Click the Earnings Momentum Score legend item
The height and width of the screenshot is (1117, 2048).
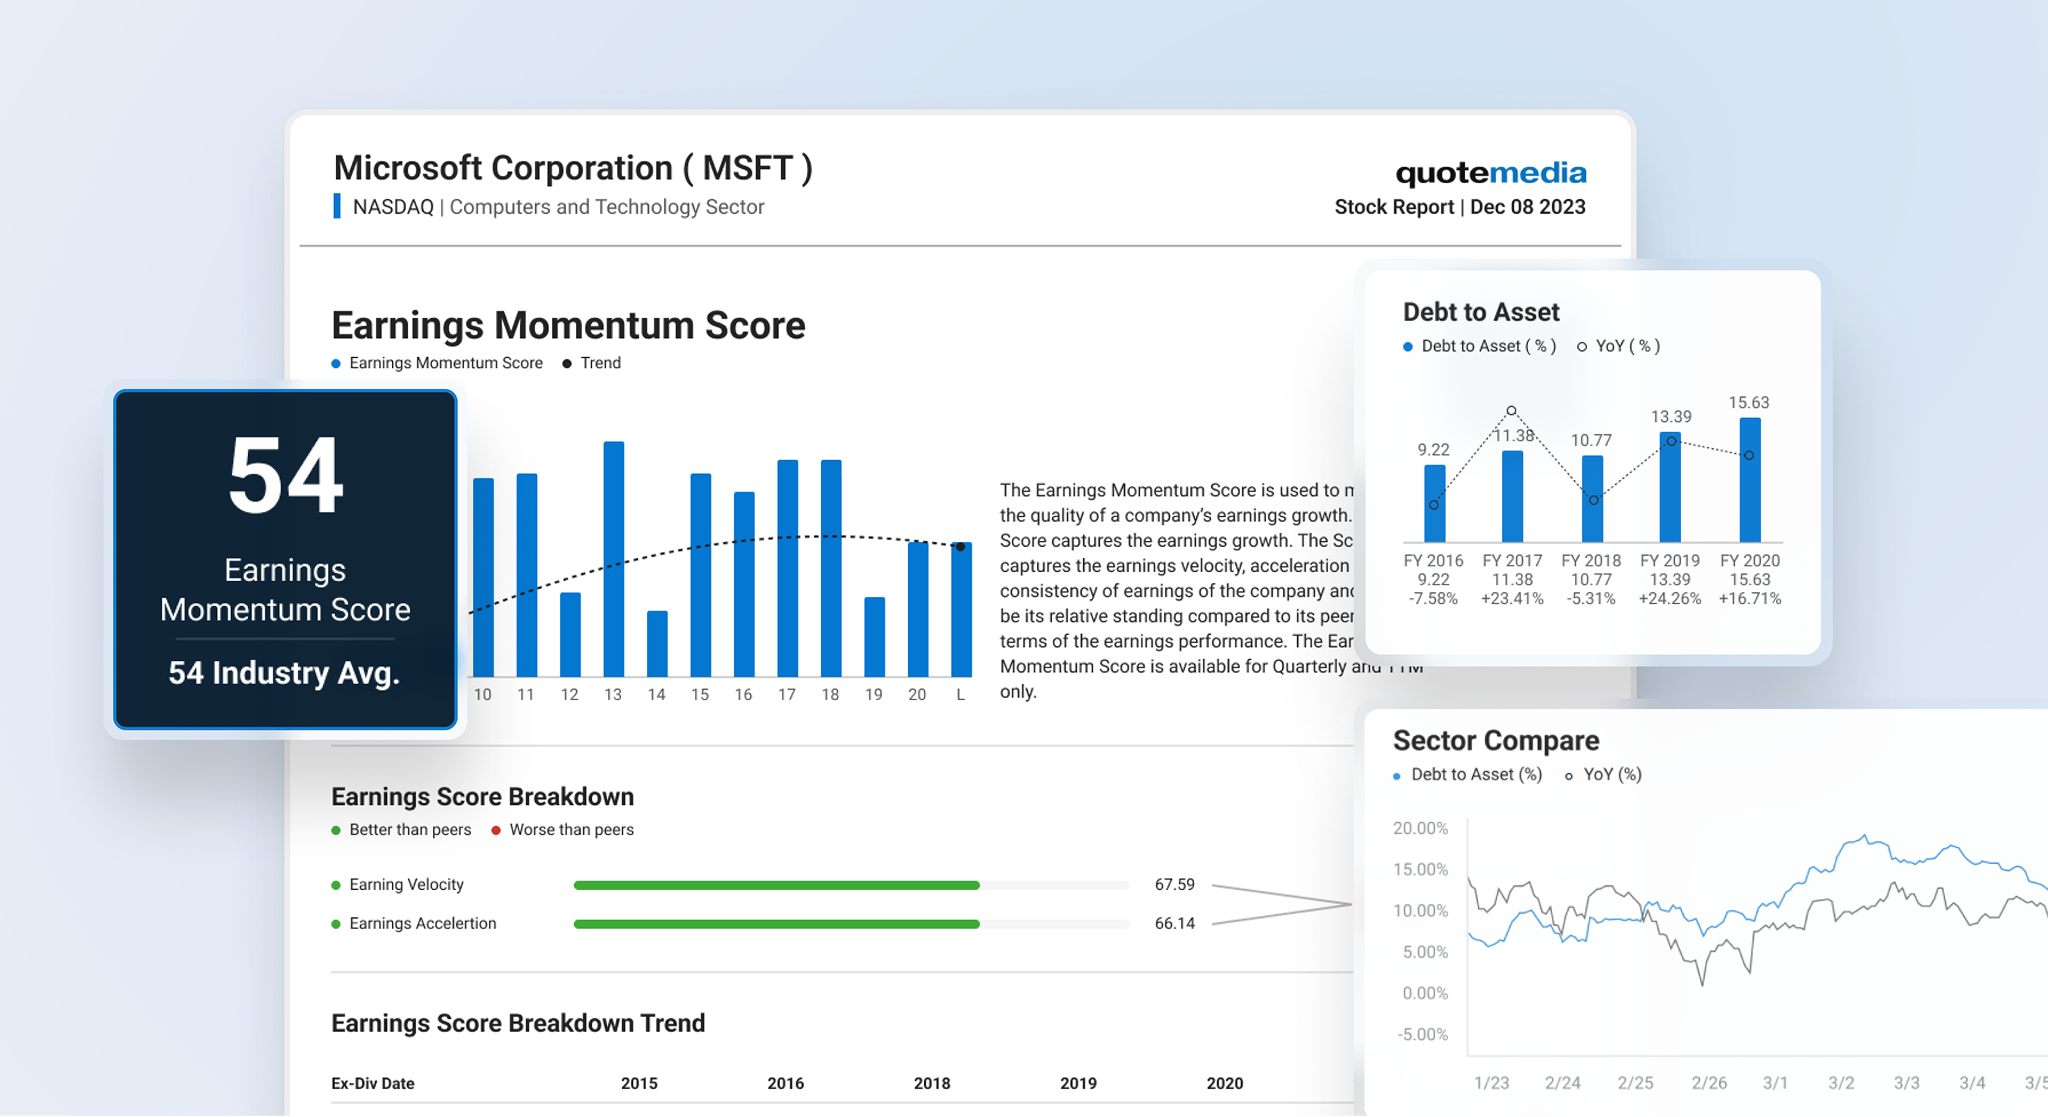(x=437, y=363)
